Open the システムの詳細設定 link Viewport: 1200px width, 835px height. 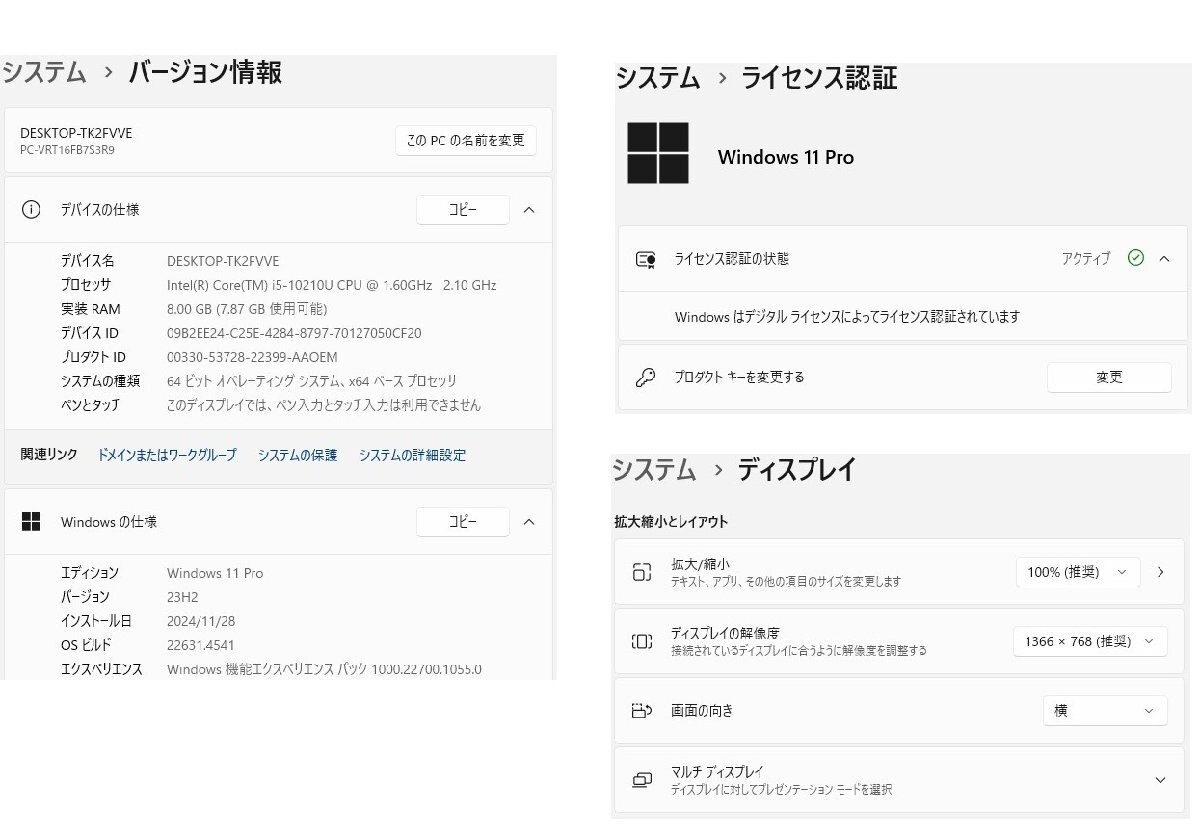point(412,455)
